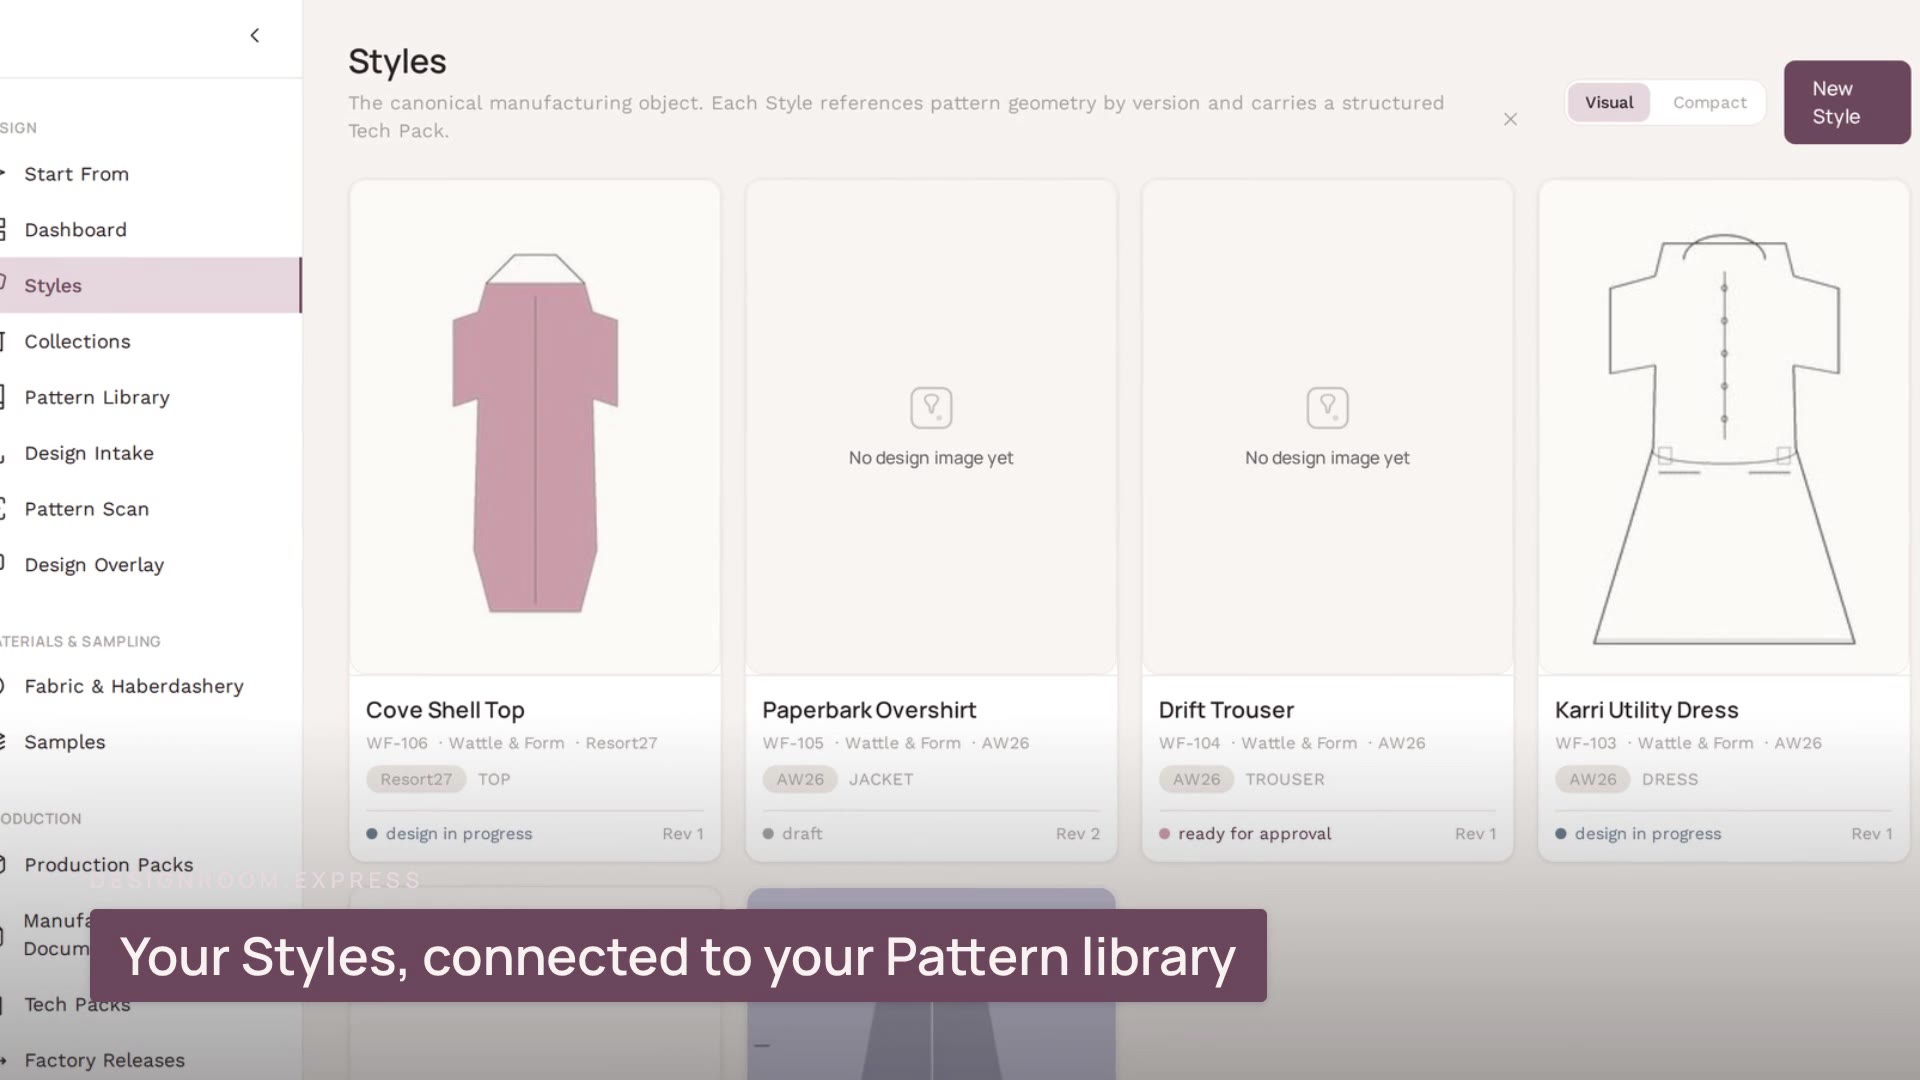Image resolution: width=1920 pixels, height=1080 pixels.
Task: Click the TROUSER category label
Action: (x=1285, y=780)
